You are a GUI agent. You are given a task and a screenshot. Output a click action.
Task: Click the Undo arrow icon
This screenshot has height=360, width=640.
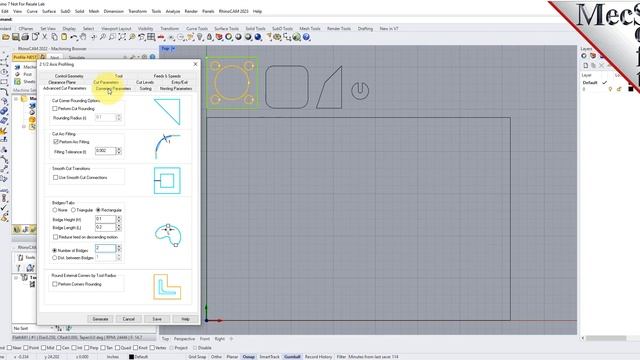click(x=73, y=37)
